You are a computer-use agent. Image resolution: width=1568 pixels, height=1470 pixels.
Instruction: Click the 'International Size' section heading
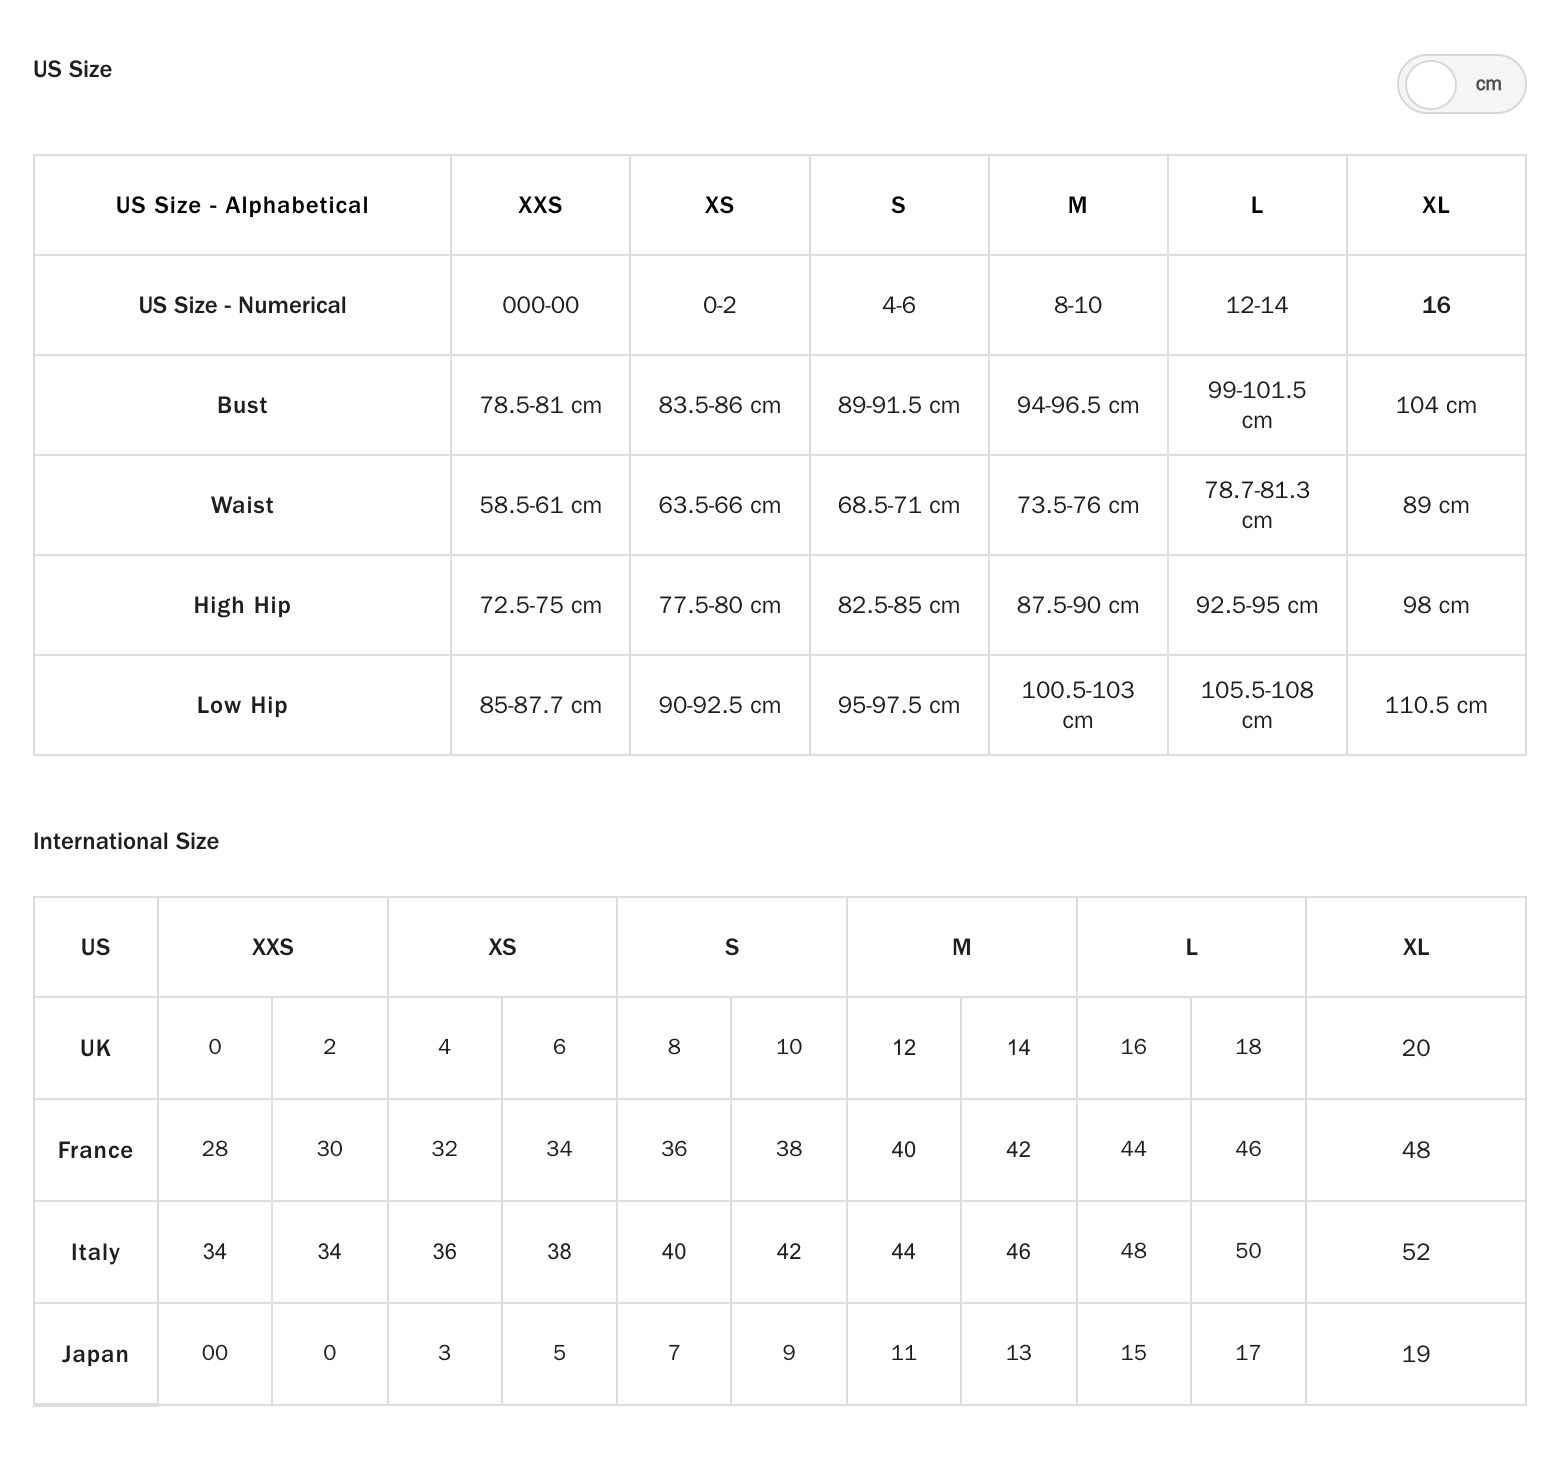coord(126,841)
